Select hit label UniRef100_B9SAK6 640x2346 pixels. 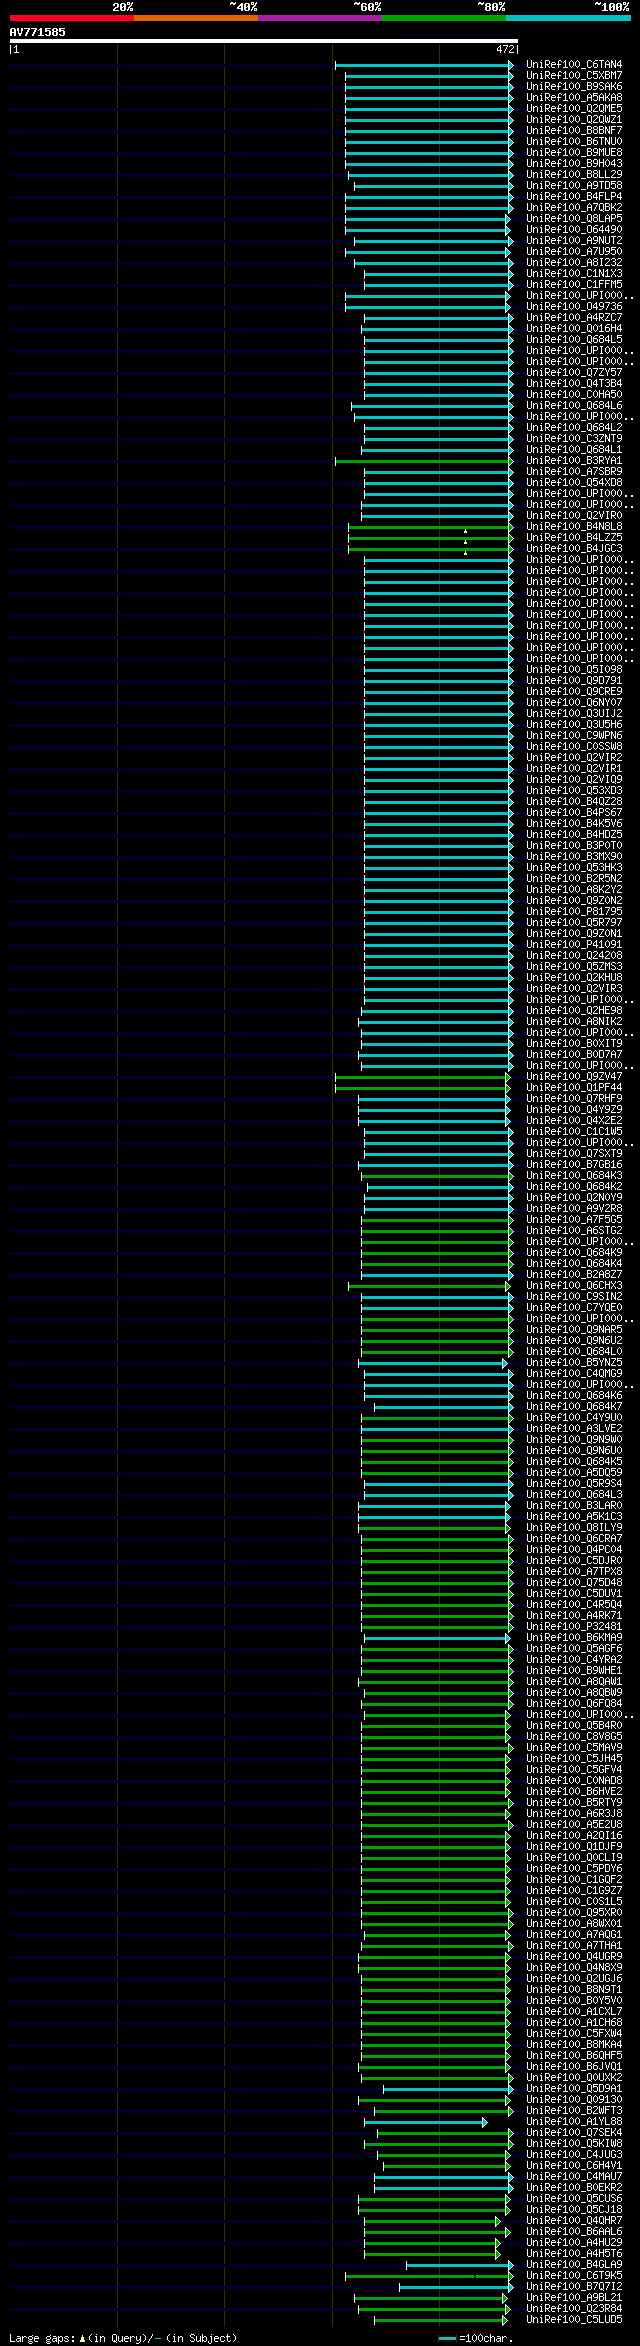pyautogui.click(x=574, y=87)
